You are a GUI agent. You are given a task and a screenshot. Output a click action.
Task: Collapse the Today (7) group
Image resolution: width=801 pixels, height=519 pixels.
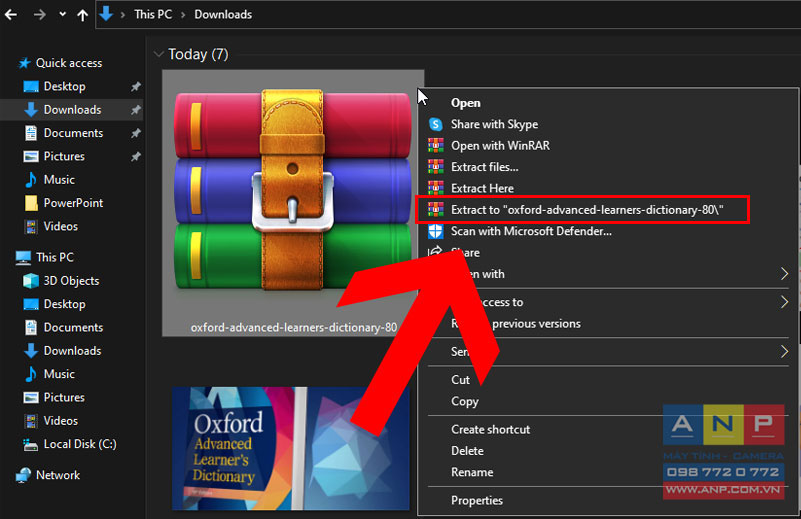(159, 54)
